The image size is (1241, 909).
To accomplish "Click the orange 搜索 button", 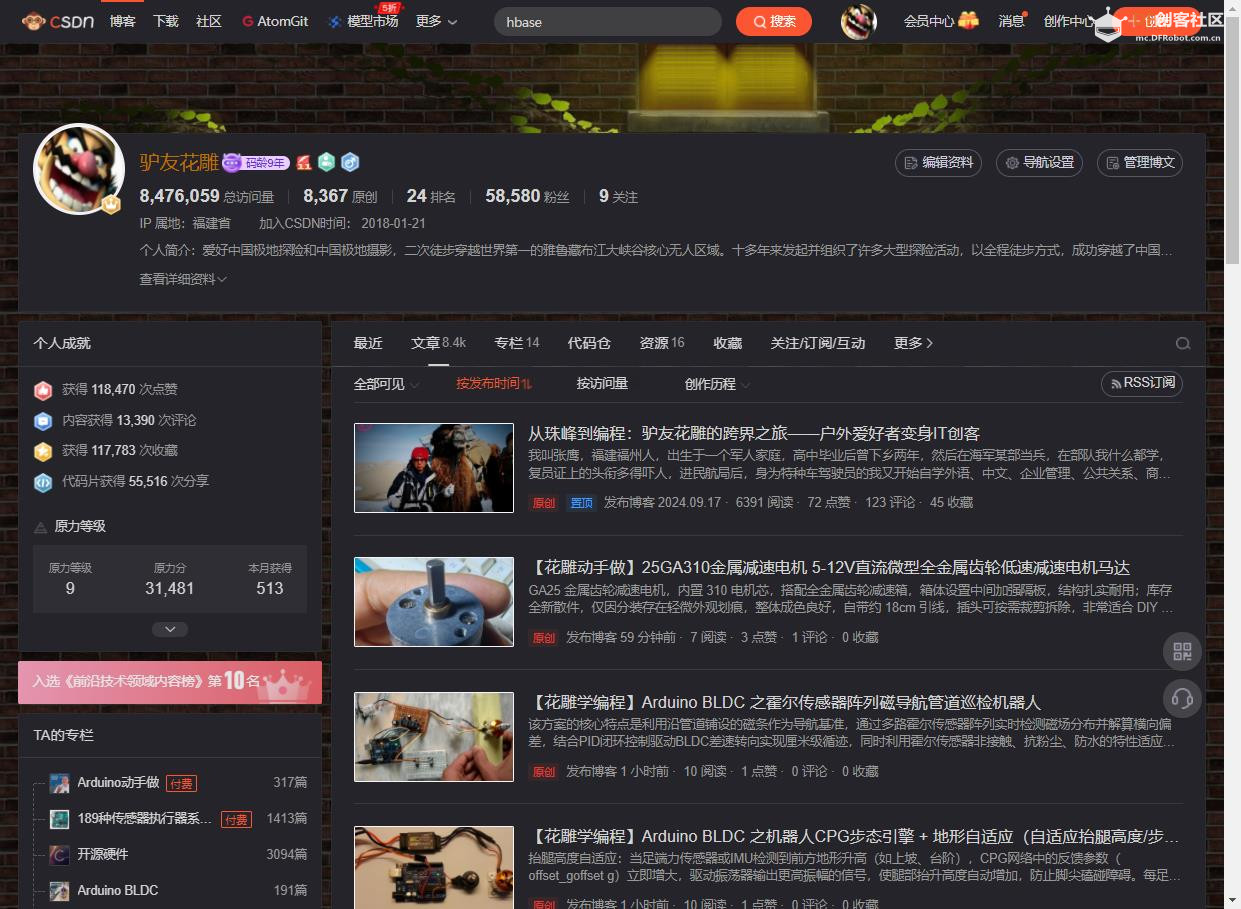I will (774, 21).
